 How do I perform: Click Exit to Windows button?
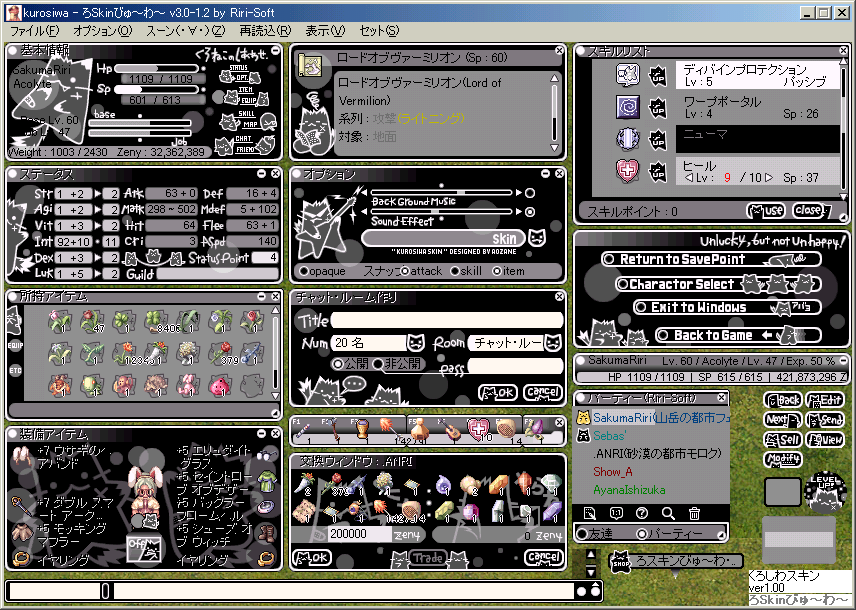[x=727, y=307]
